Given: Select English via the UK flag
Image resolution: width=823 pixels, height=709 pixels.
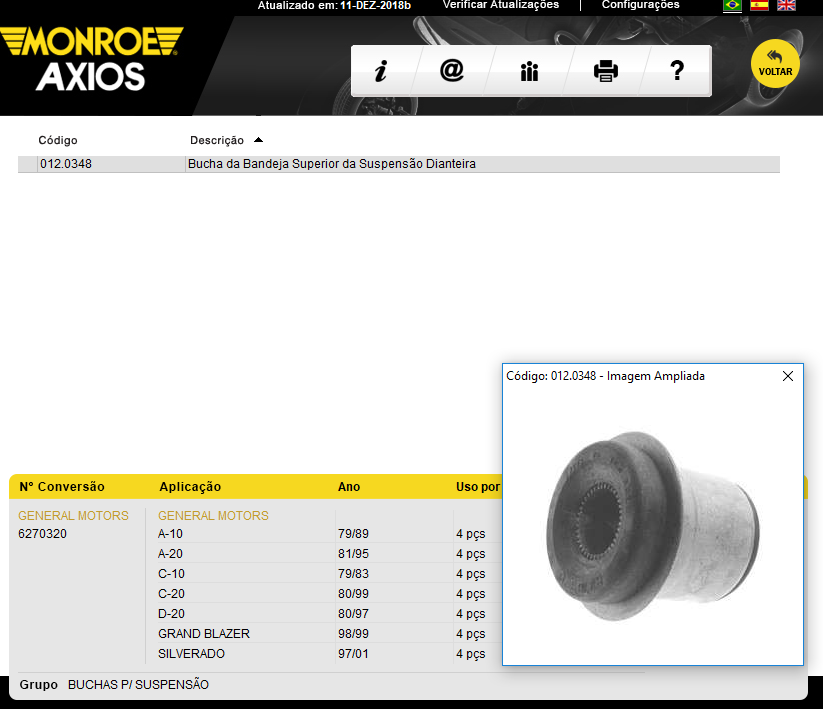Looking at the screenshot, I should point(787,5).
